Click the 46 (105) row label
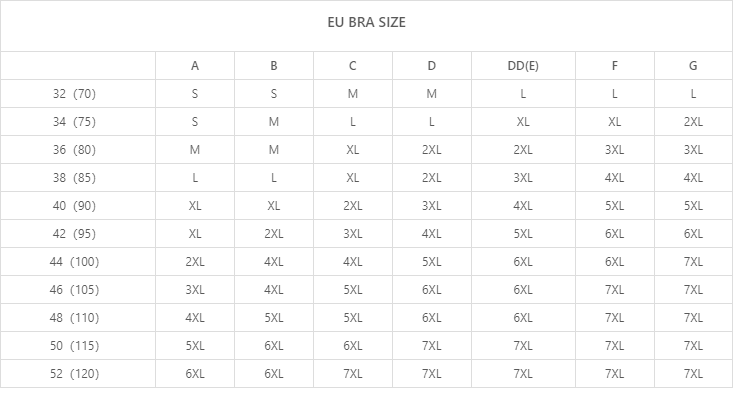Image resolution: width=738 pixels, height=396 pixels. click(x=74, y=290)
